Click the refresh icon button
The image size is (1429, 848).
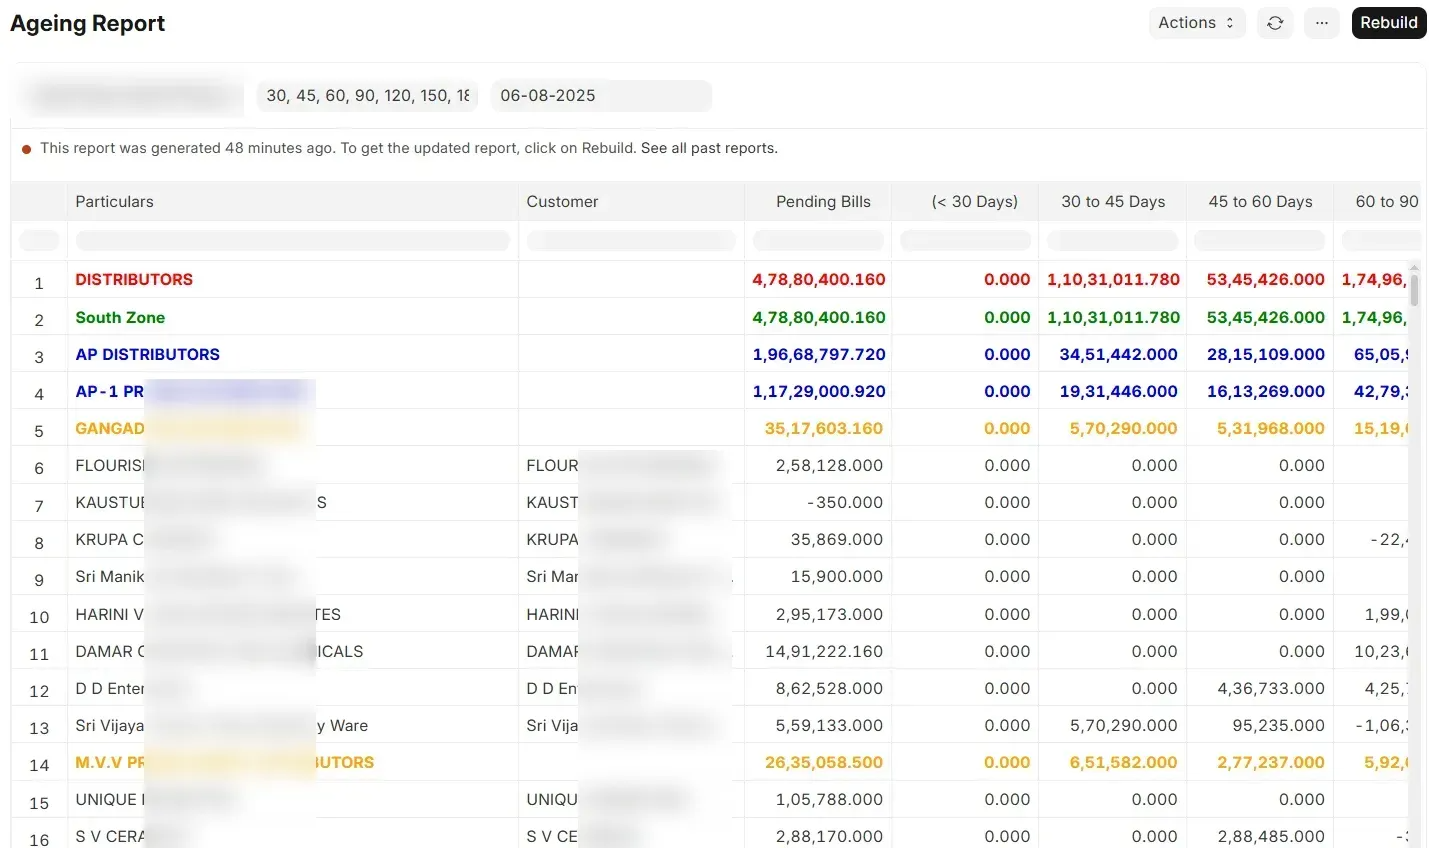(1275, 23)
